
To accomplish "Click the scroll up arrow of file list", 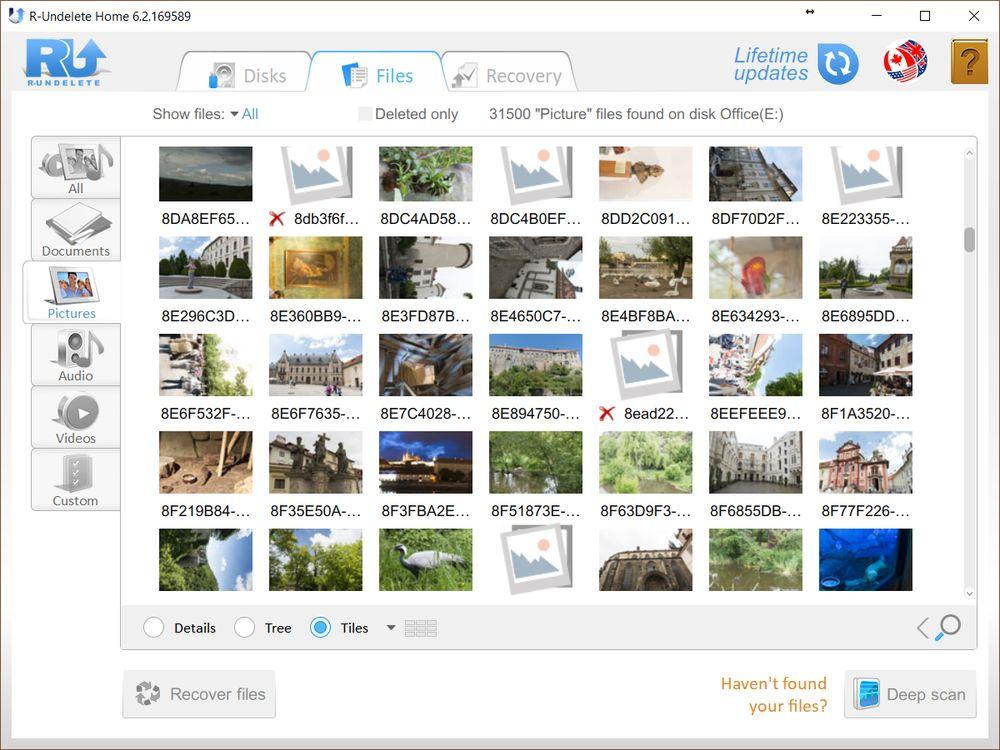I will pyautogui.click(x=969, y=153).
